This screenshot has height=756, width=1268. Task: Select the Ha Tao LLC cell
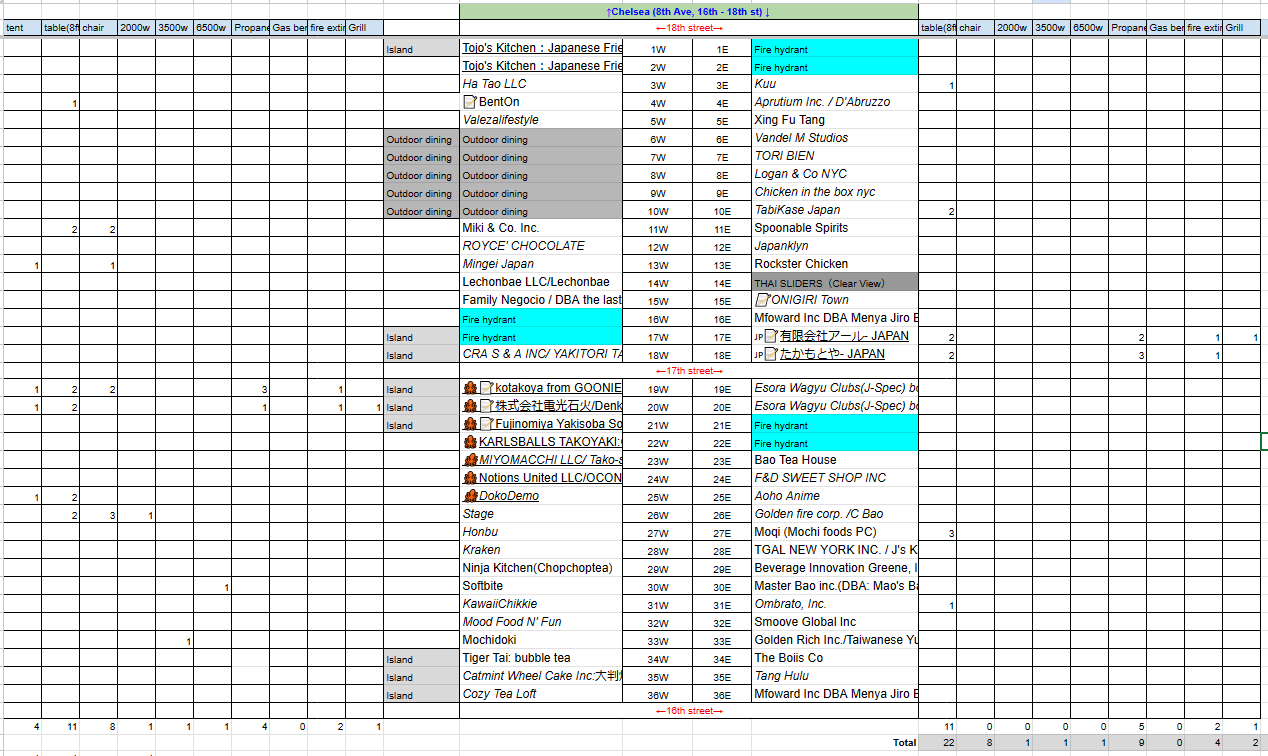[x=541, y=84]
